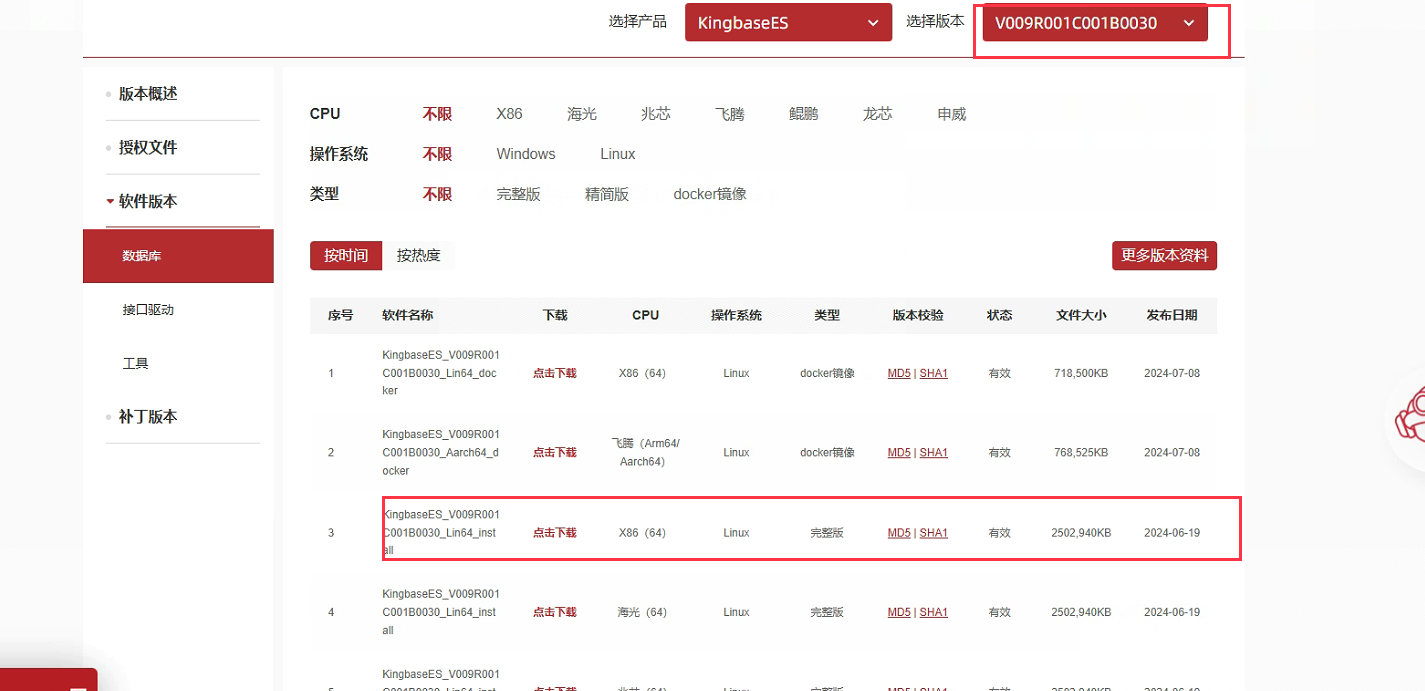The width and height of the screenshot is (1425, 691).
Task: Open 版本概述 in the sidebar
Action: point(148,94)
